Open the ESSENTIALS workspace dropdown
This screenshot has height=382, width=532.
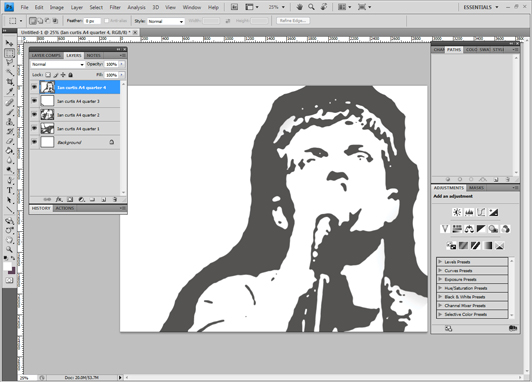(481, 7)
